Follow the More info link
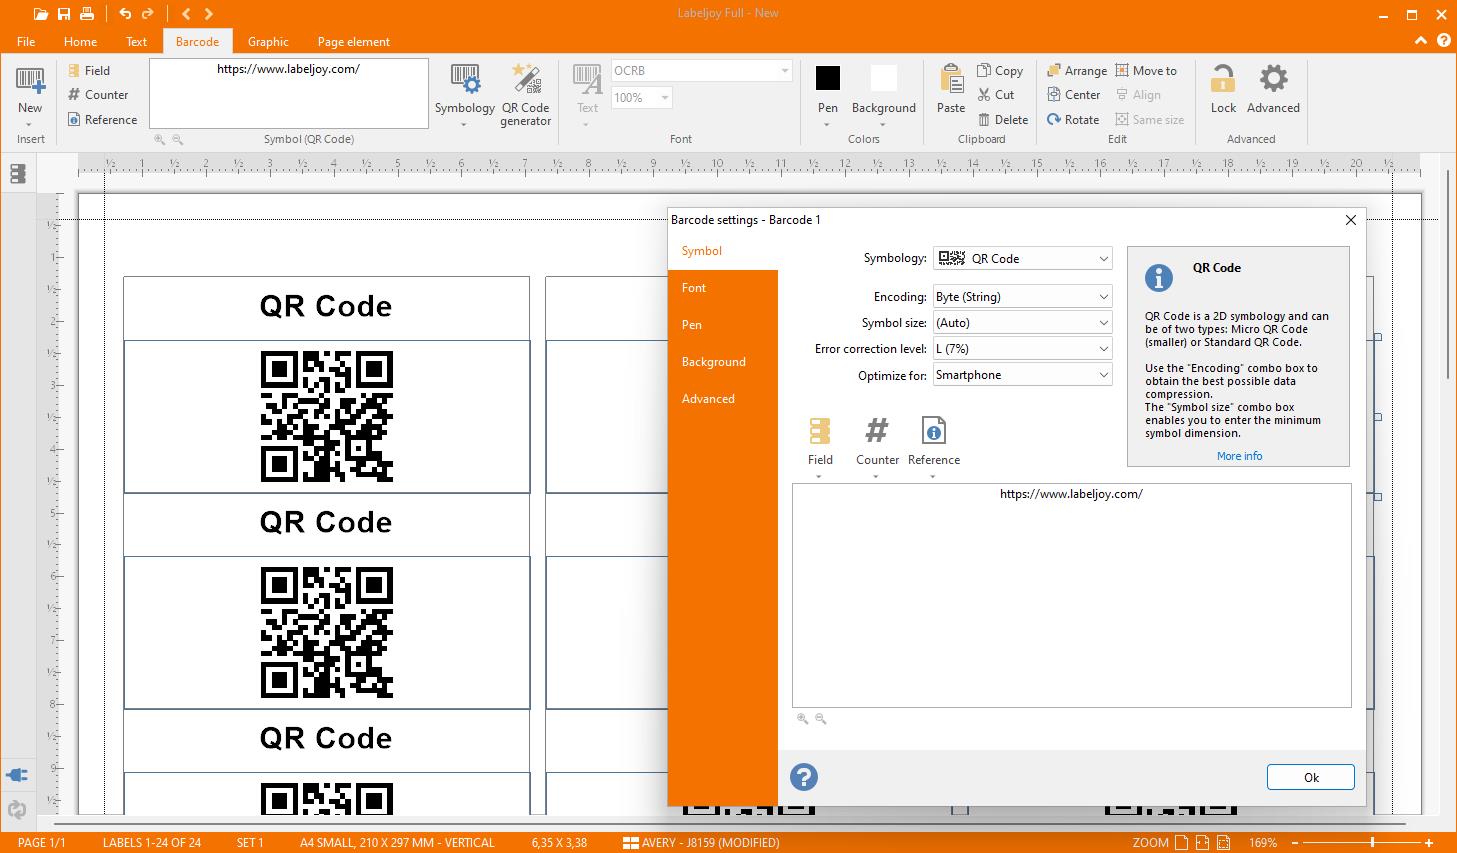Image resolution: width=1457 pixels, height=853 pixels. 1239,456
